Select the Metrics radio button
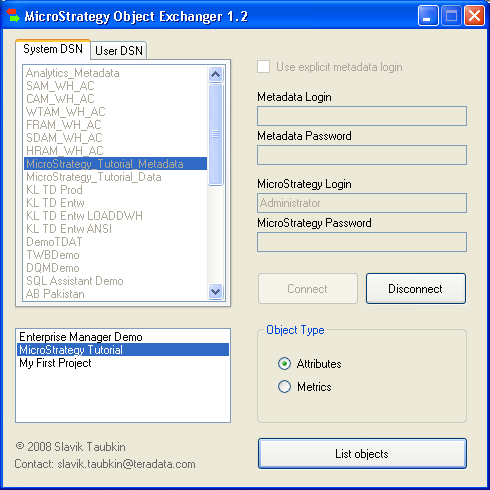 284,387
